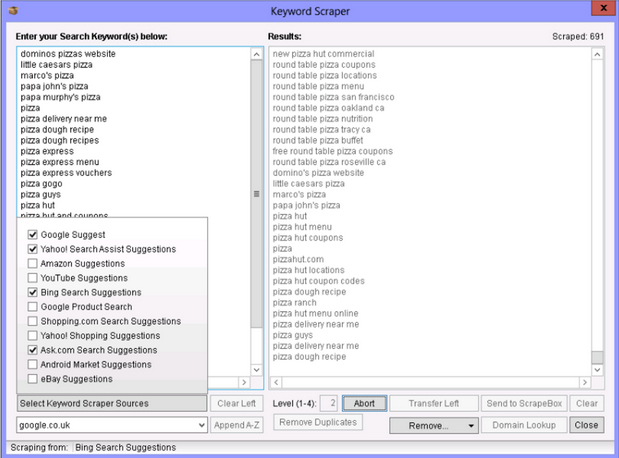Open Domain Lookup
This screenshot has width=619, height=458.
tap(524, 425)
